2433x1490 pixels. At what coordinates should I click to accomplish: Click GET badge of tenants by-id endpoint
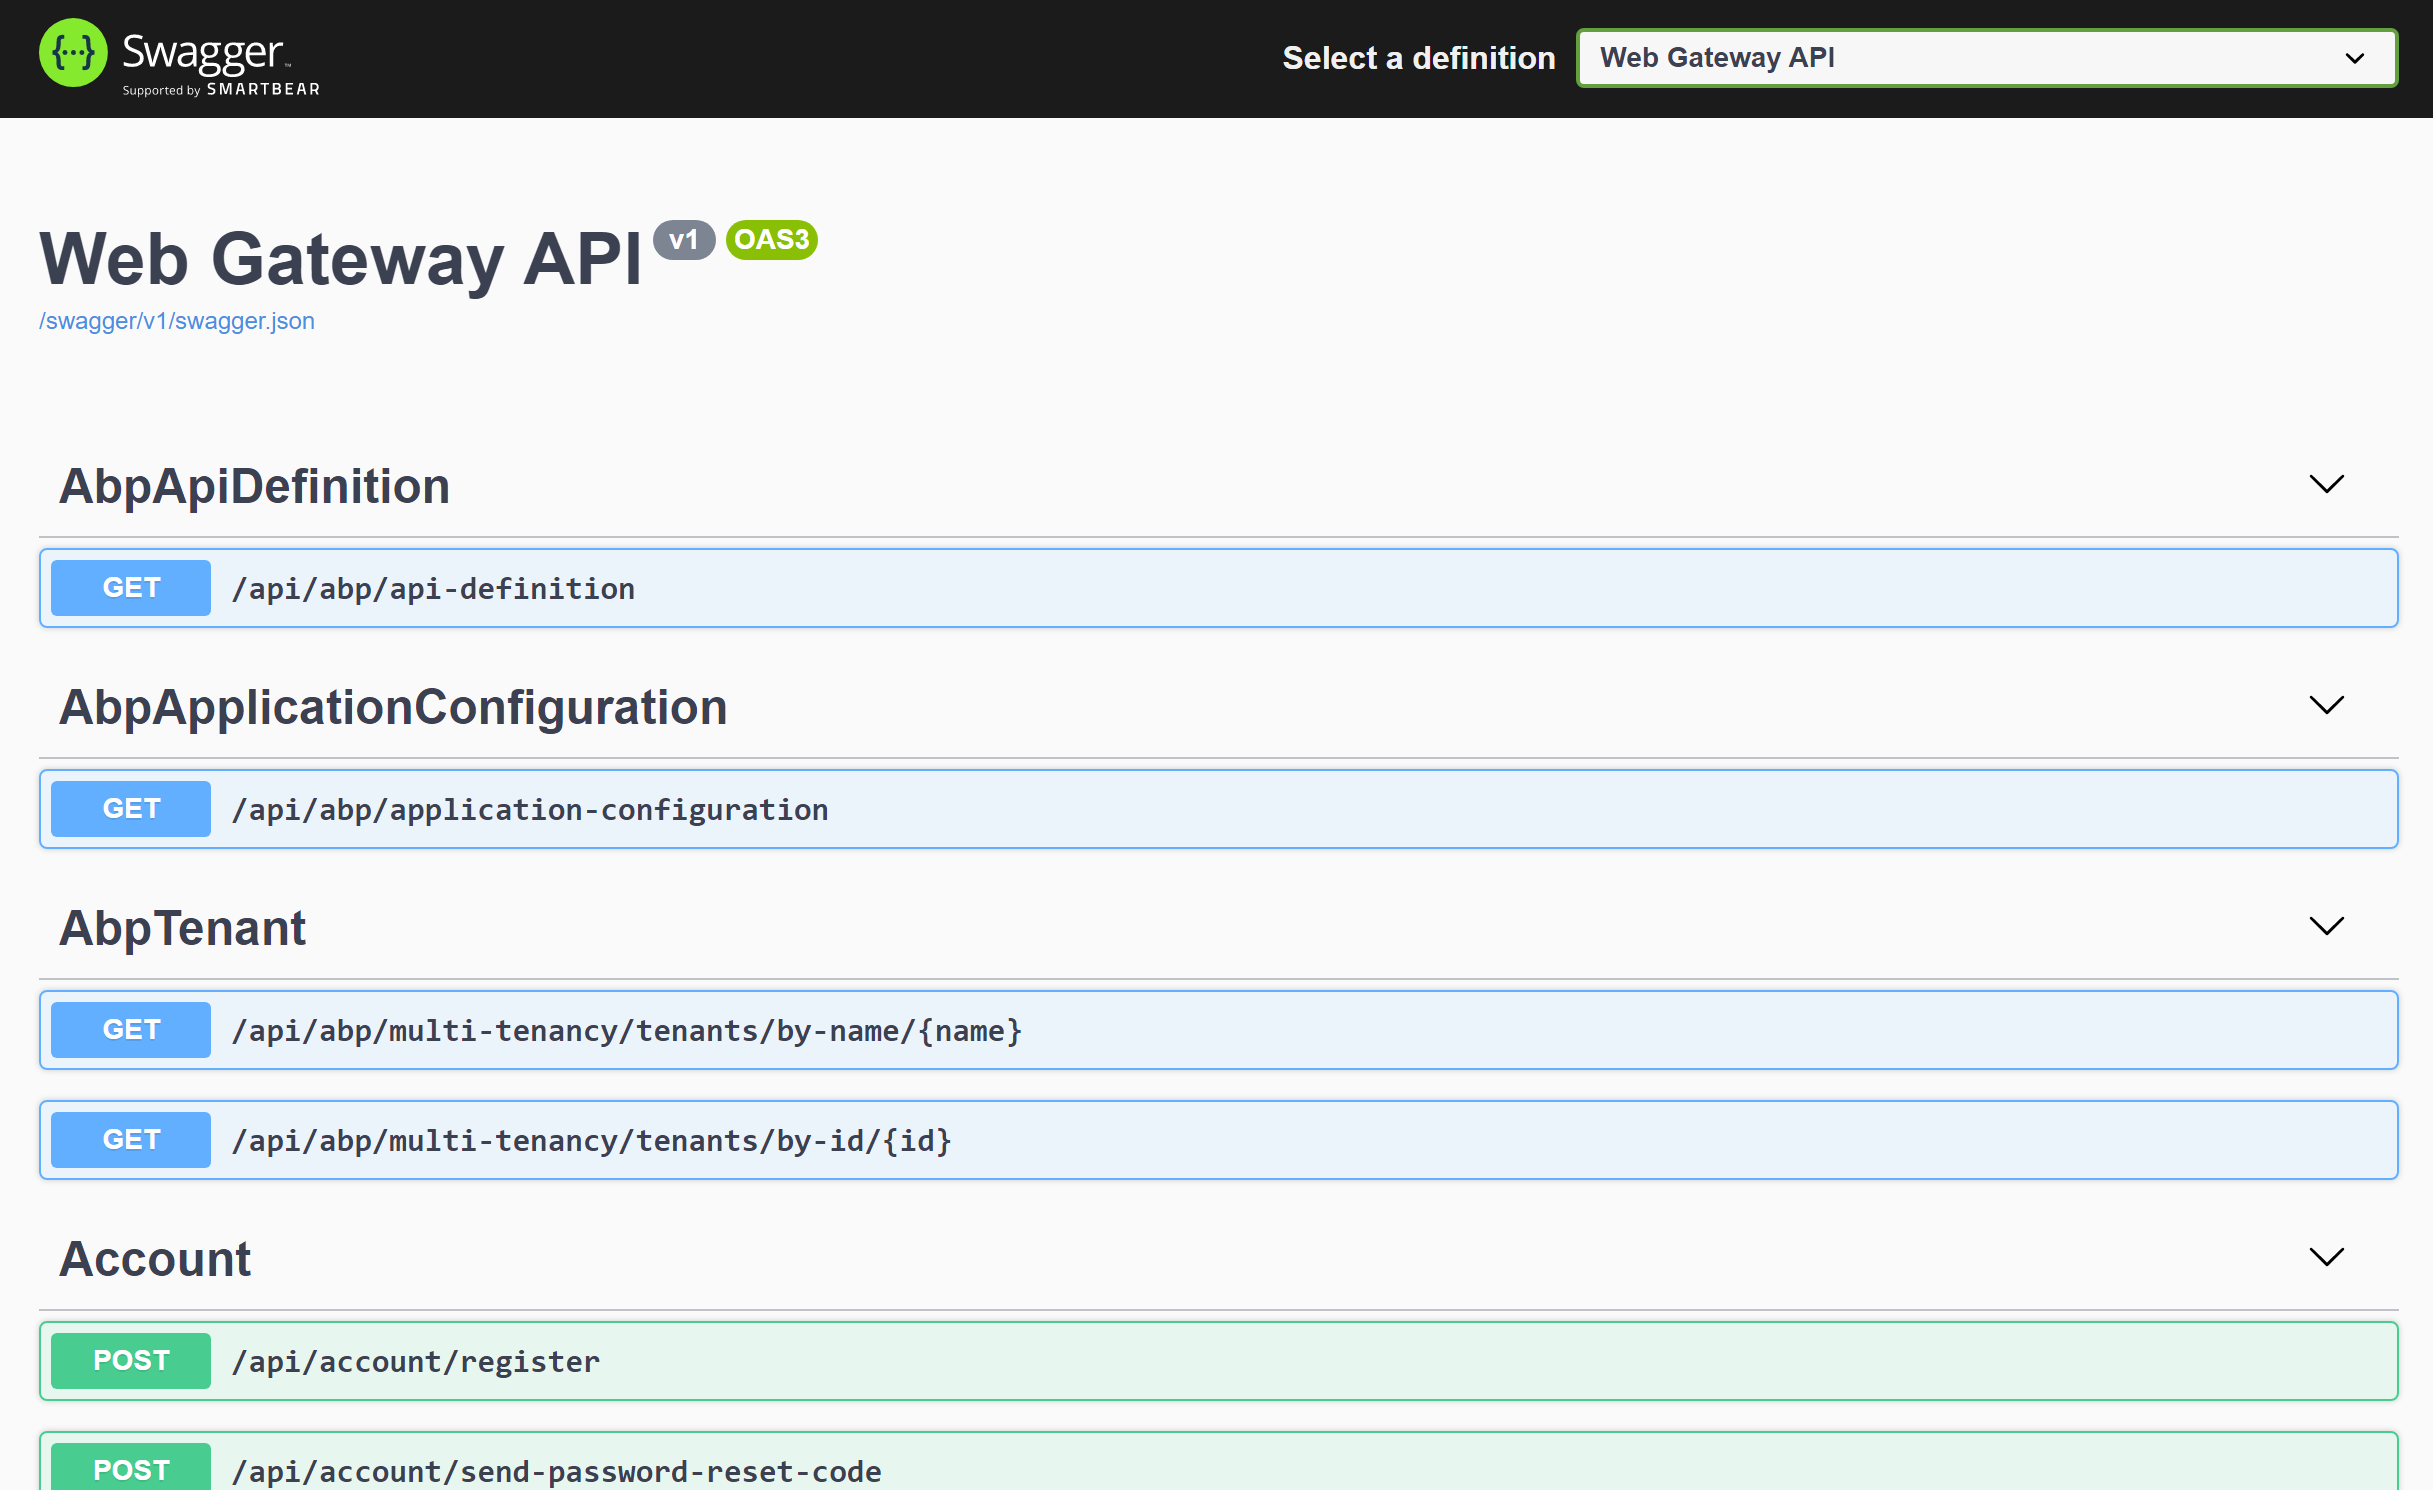(131, 1140)
